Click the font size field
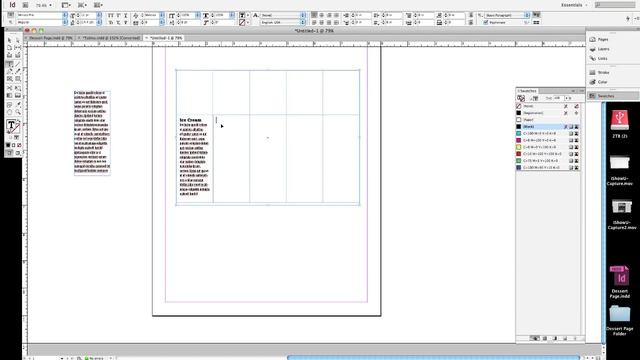 [86, 15]
